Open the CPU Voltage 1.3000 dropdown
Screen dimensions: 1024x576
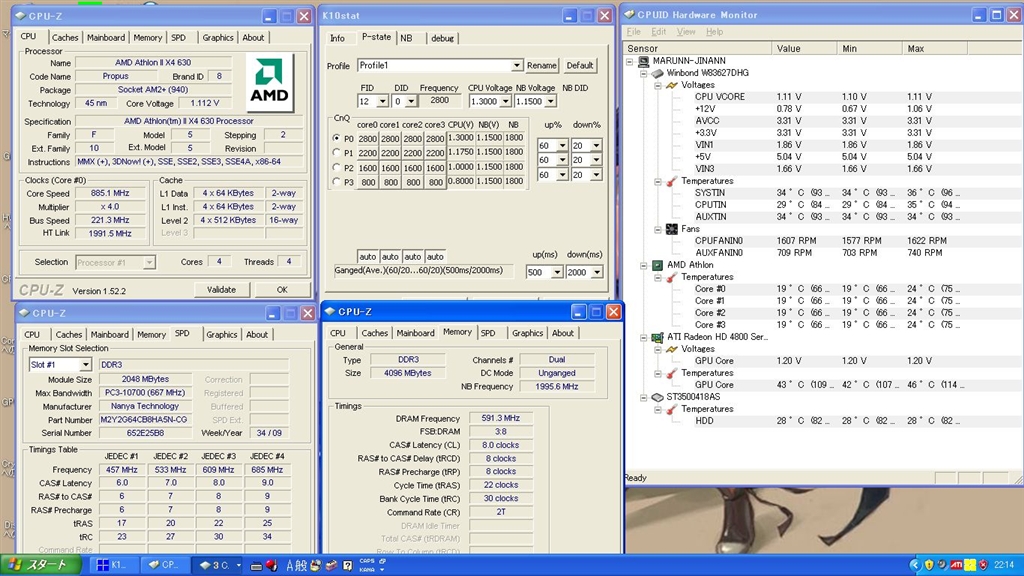tap(505, 101)
